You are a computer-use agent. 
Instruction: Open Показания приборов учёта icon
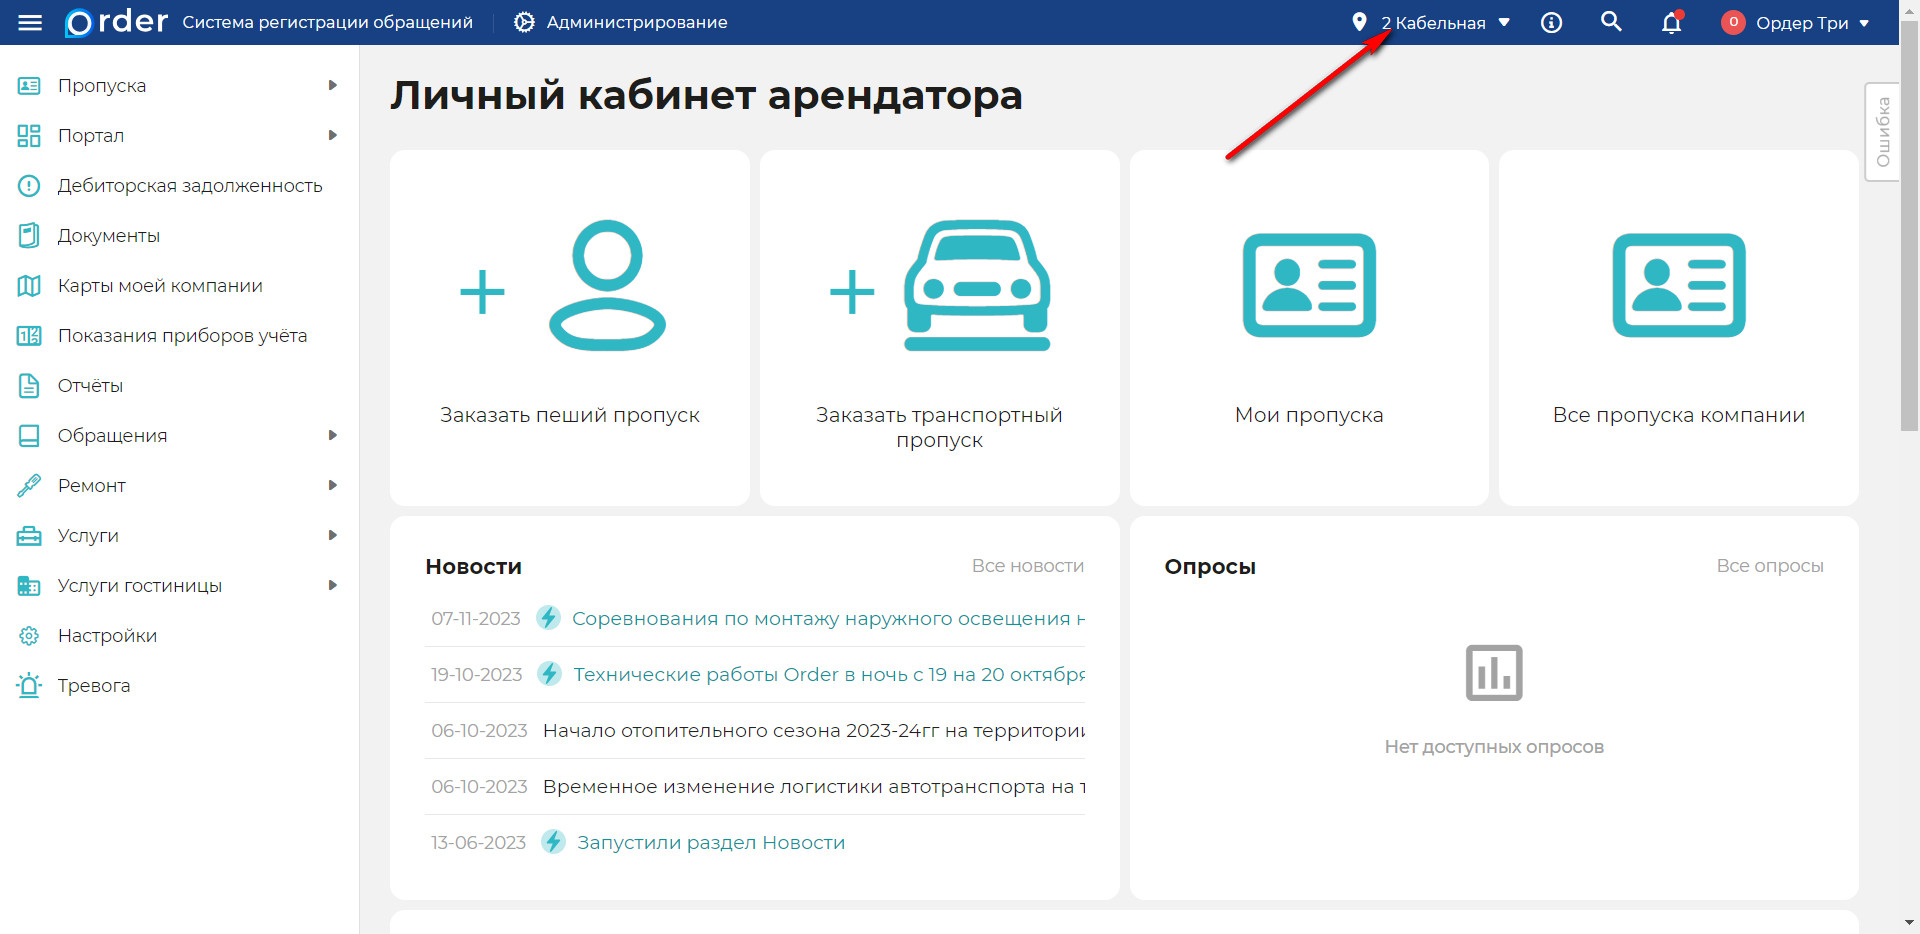tap(29, 335)
